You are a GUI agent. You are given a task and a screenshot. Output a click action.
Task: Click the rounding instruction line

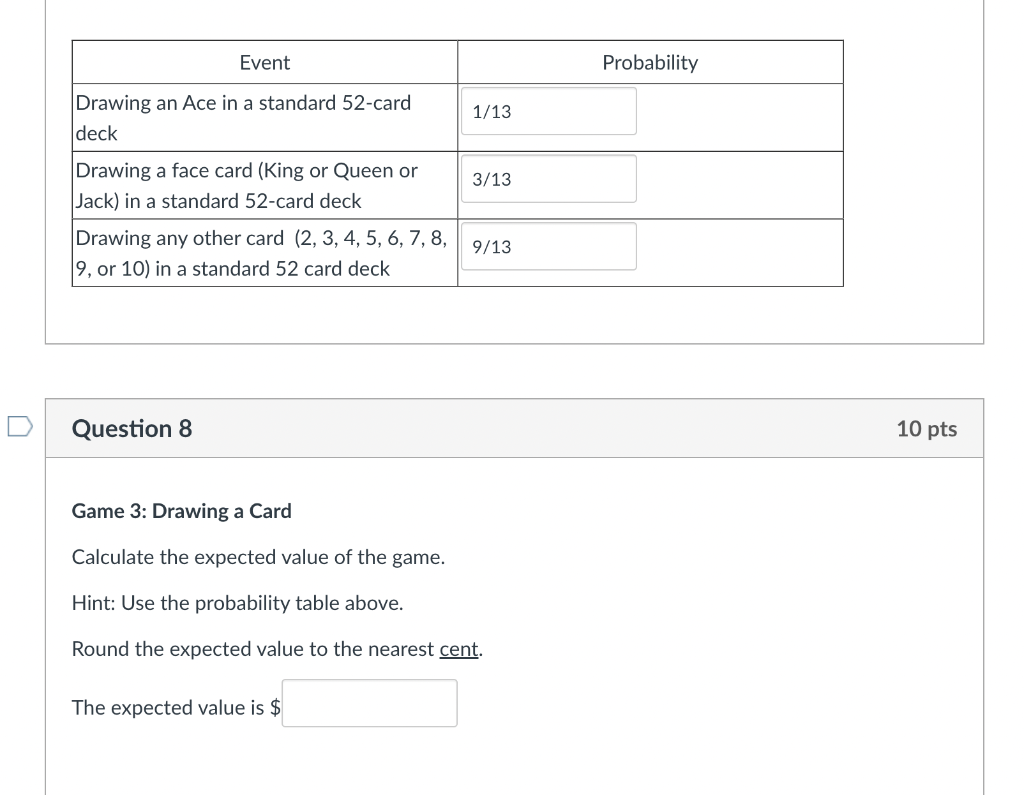pos(276,649)
